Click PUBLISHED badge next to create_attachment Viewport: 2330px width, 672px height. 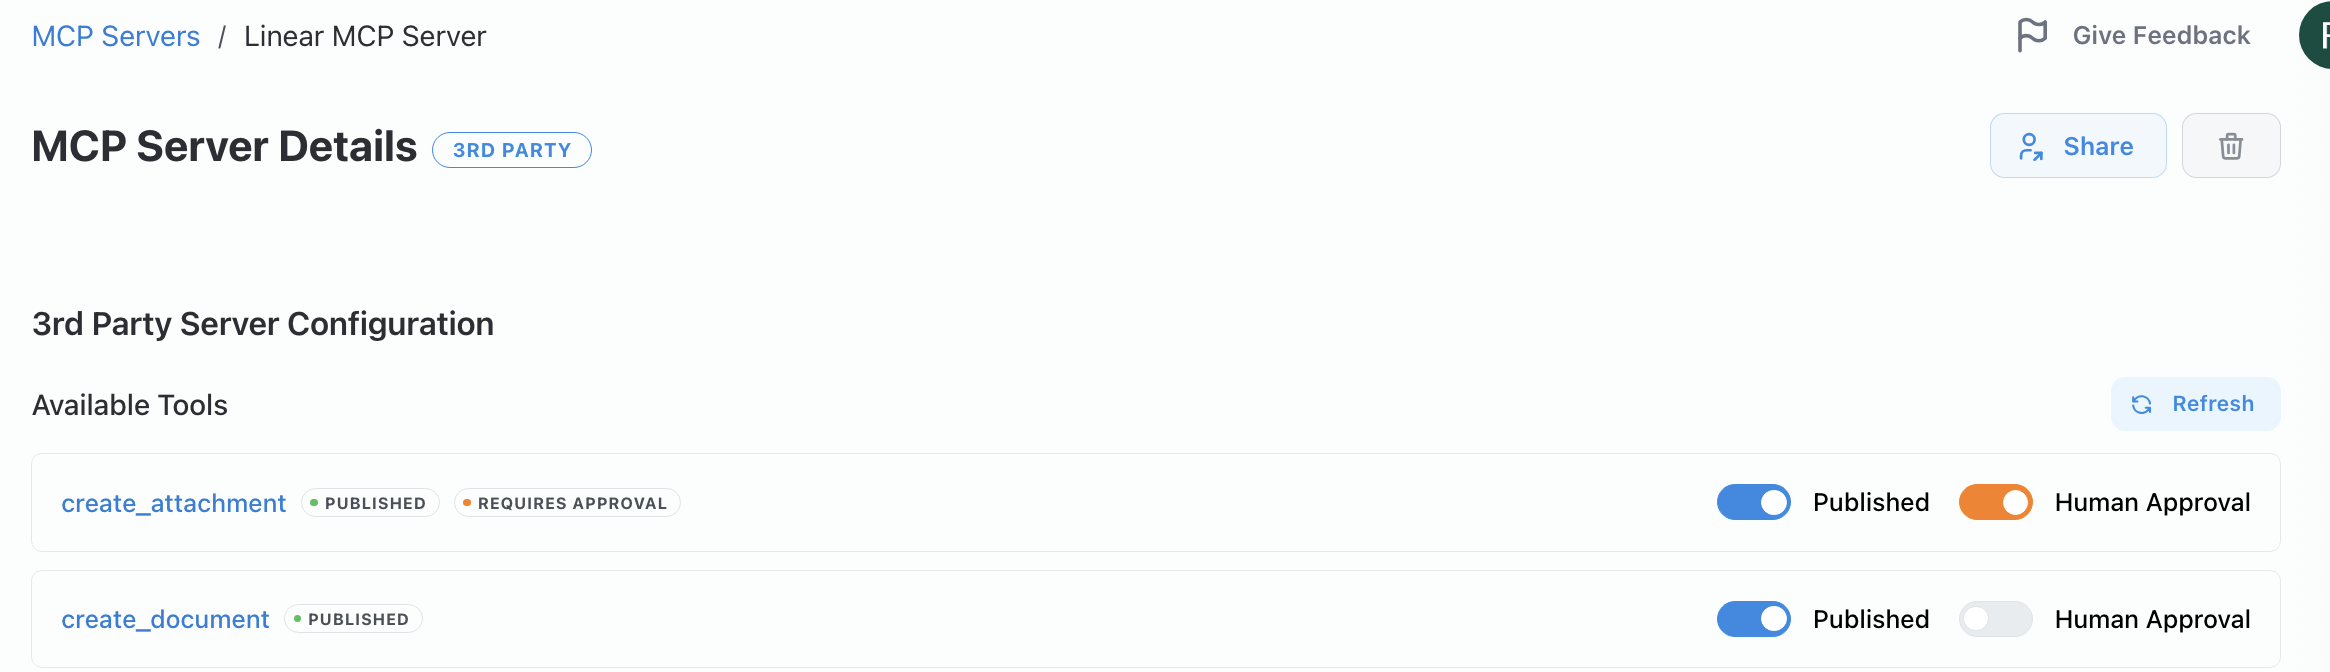click(370, 503)
